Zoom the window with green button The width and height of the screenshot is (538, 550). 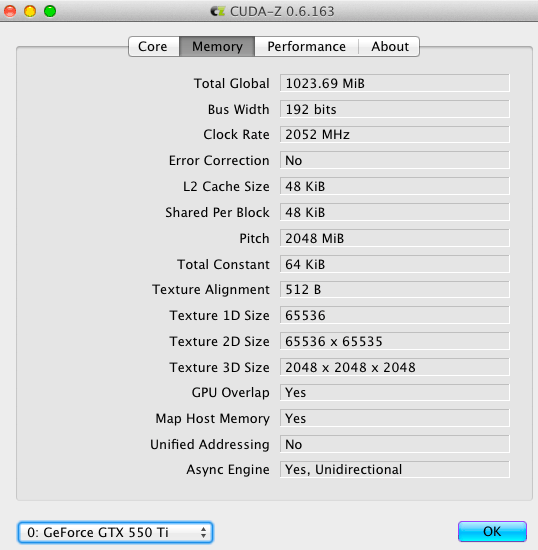pos(50,11)
